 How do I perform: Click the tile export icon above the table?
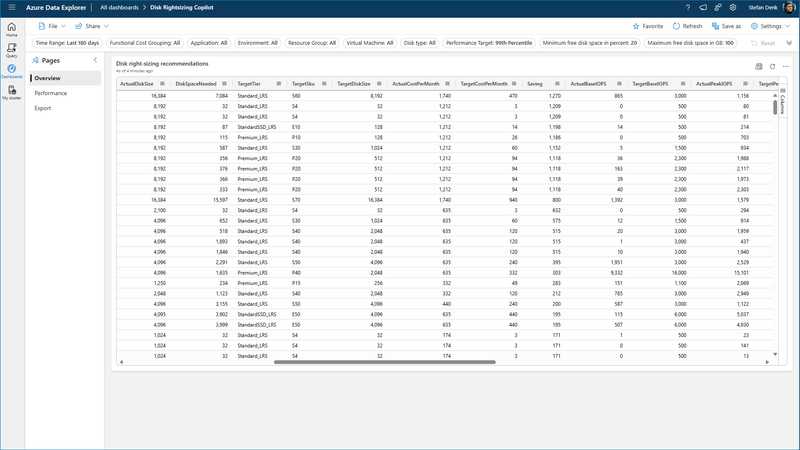click(x=759, y=66)
